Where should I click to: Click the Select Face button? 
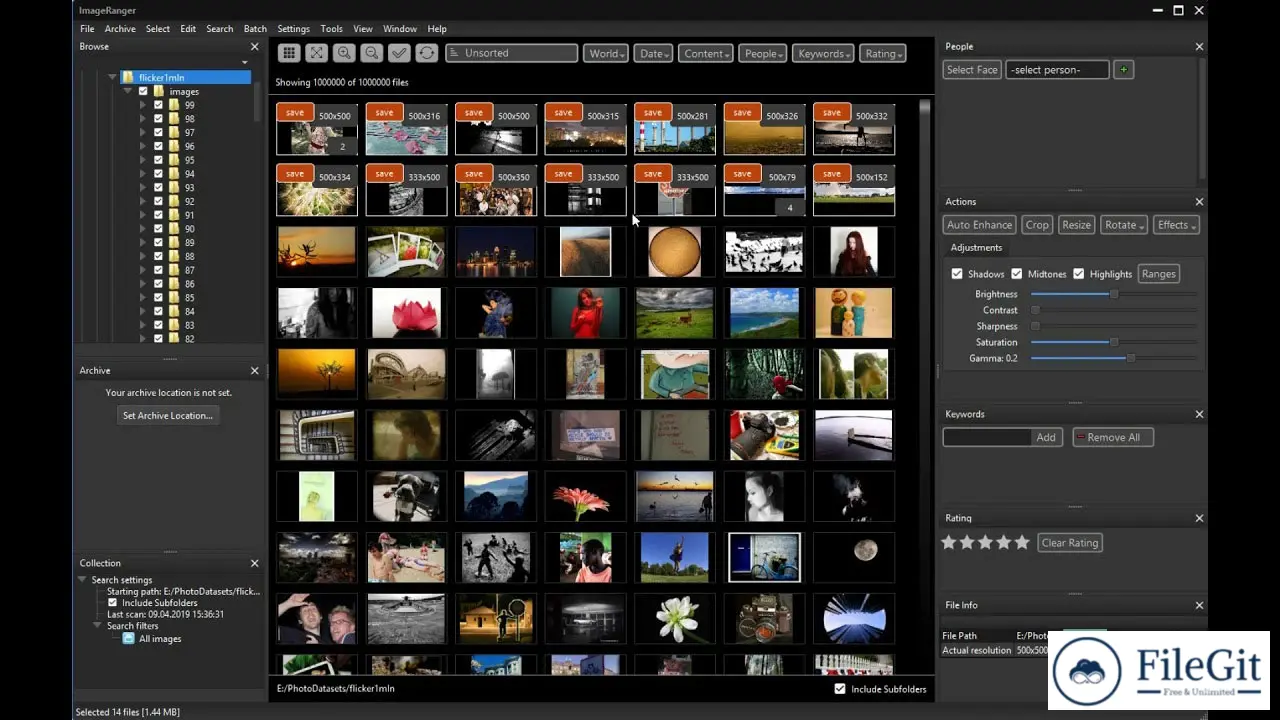[972, 70]
